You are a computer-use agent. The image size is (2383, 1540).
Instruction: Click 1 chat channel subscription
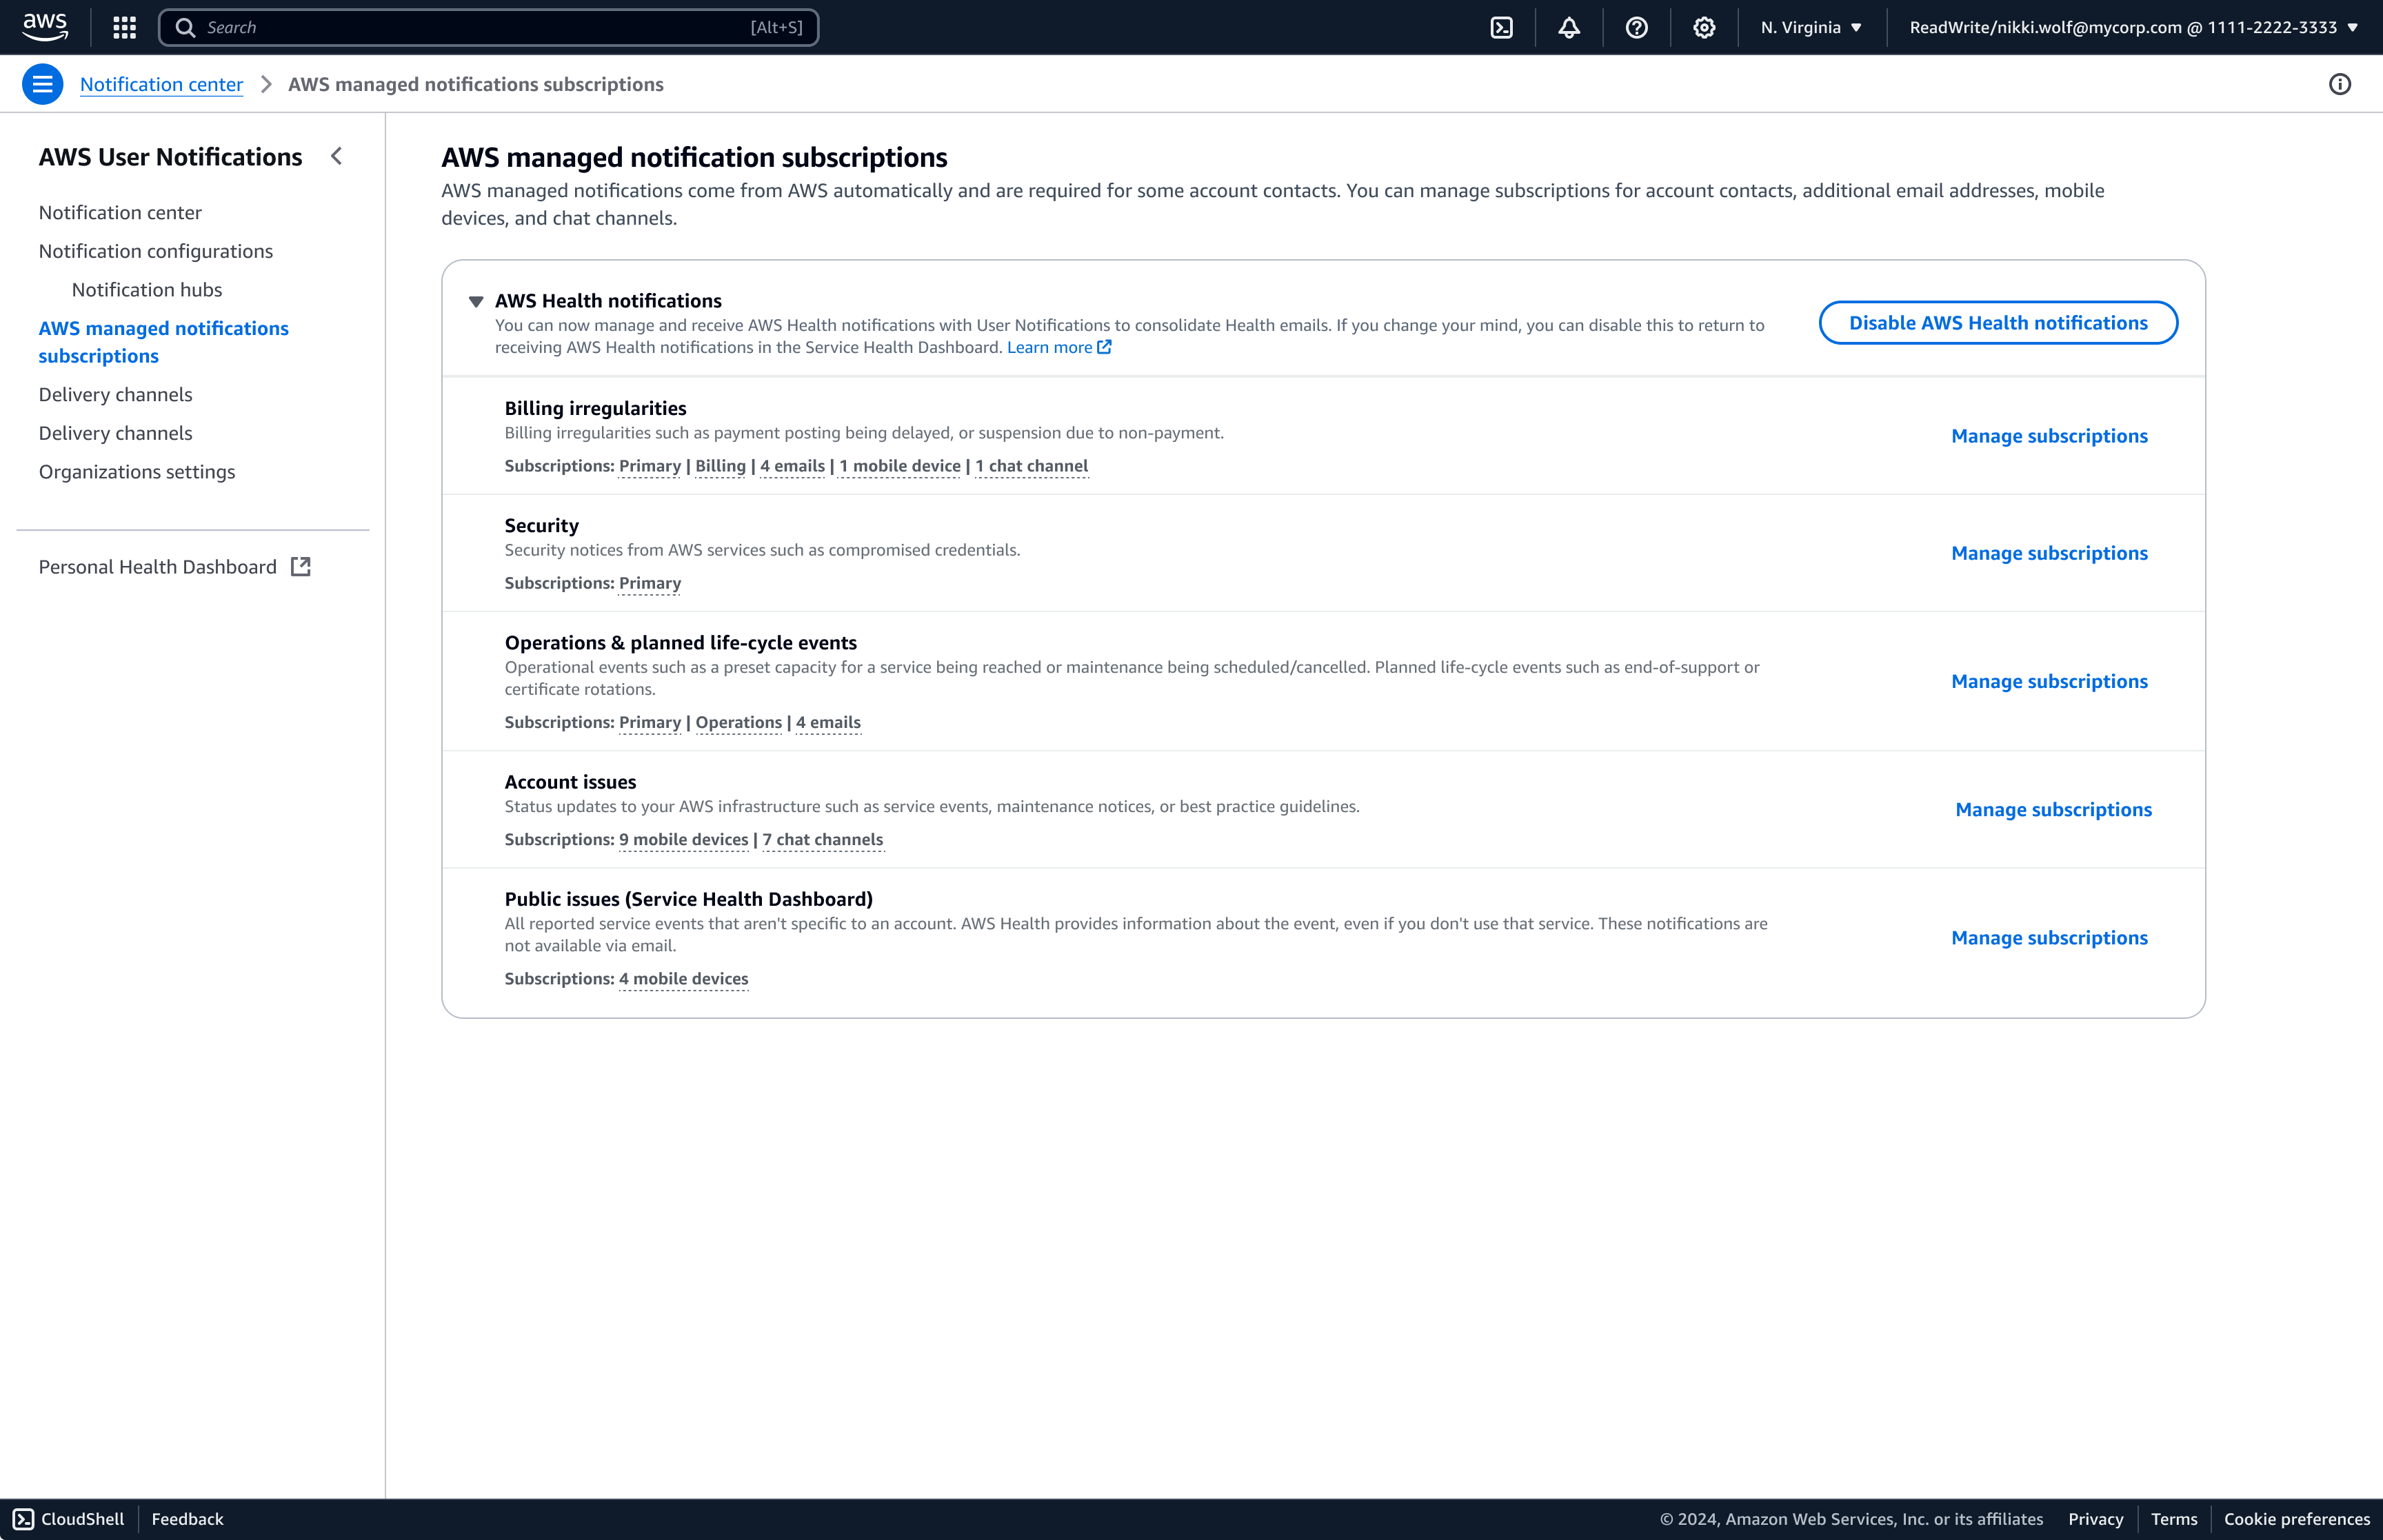pos(1031,466)
